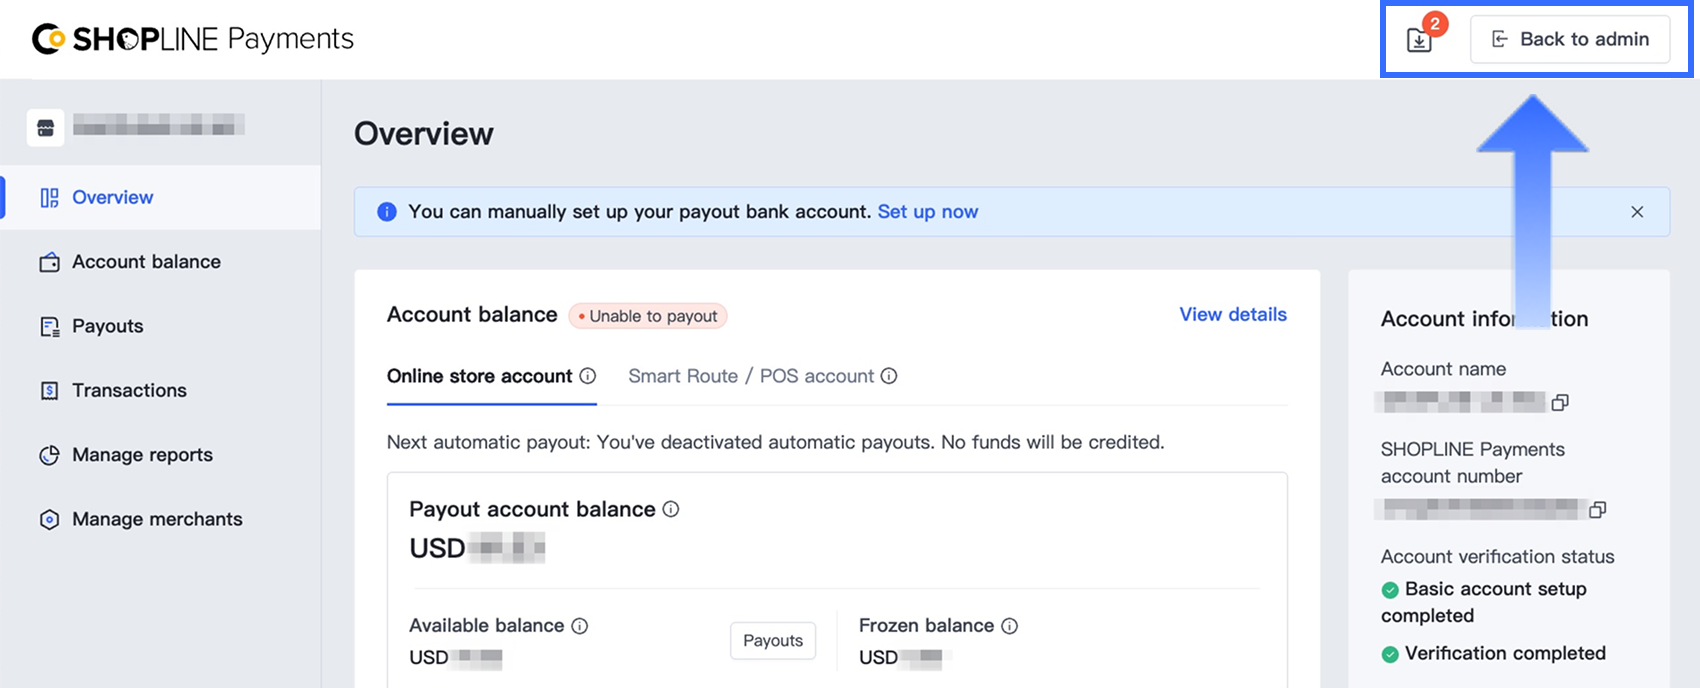Click info icon beside Online store account
This screenshot has height=688, width=1700.
click(x=588, y=376)
